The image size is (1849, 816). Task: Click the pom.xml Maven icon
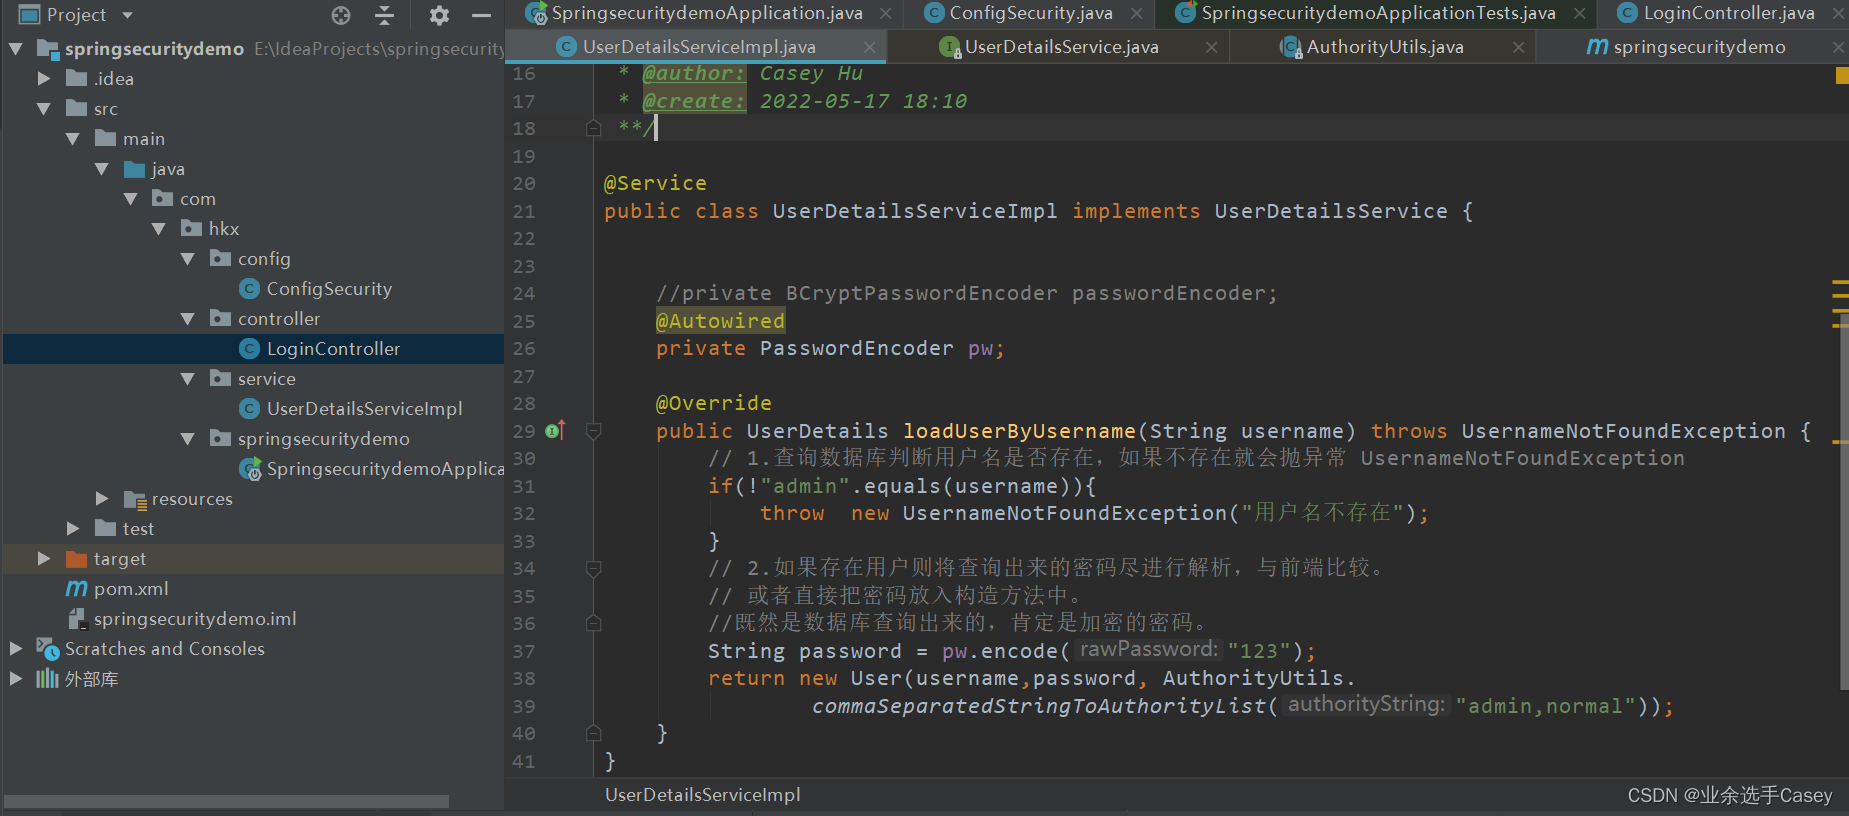[x=77, y=588]
